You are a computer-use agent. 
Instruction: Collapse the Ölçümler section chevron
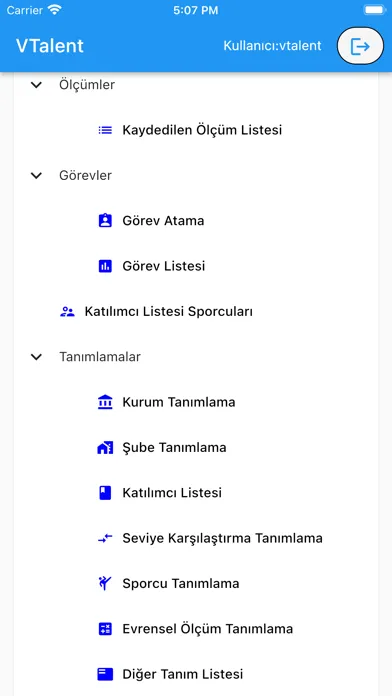(36, 85)
